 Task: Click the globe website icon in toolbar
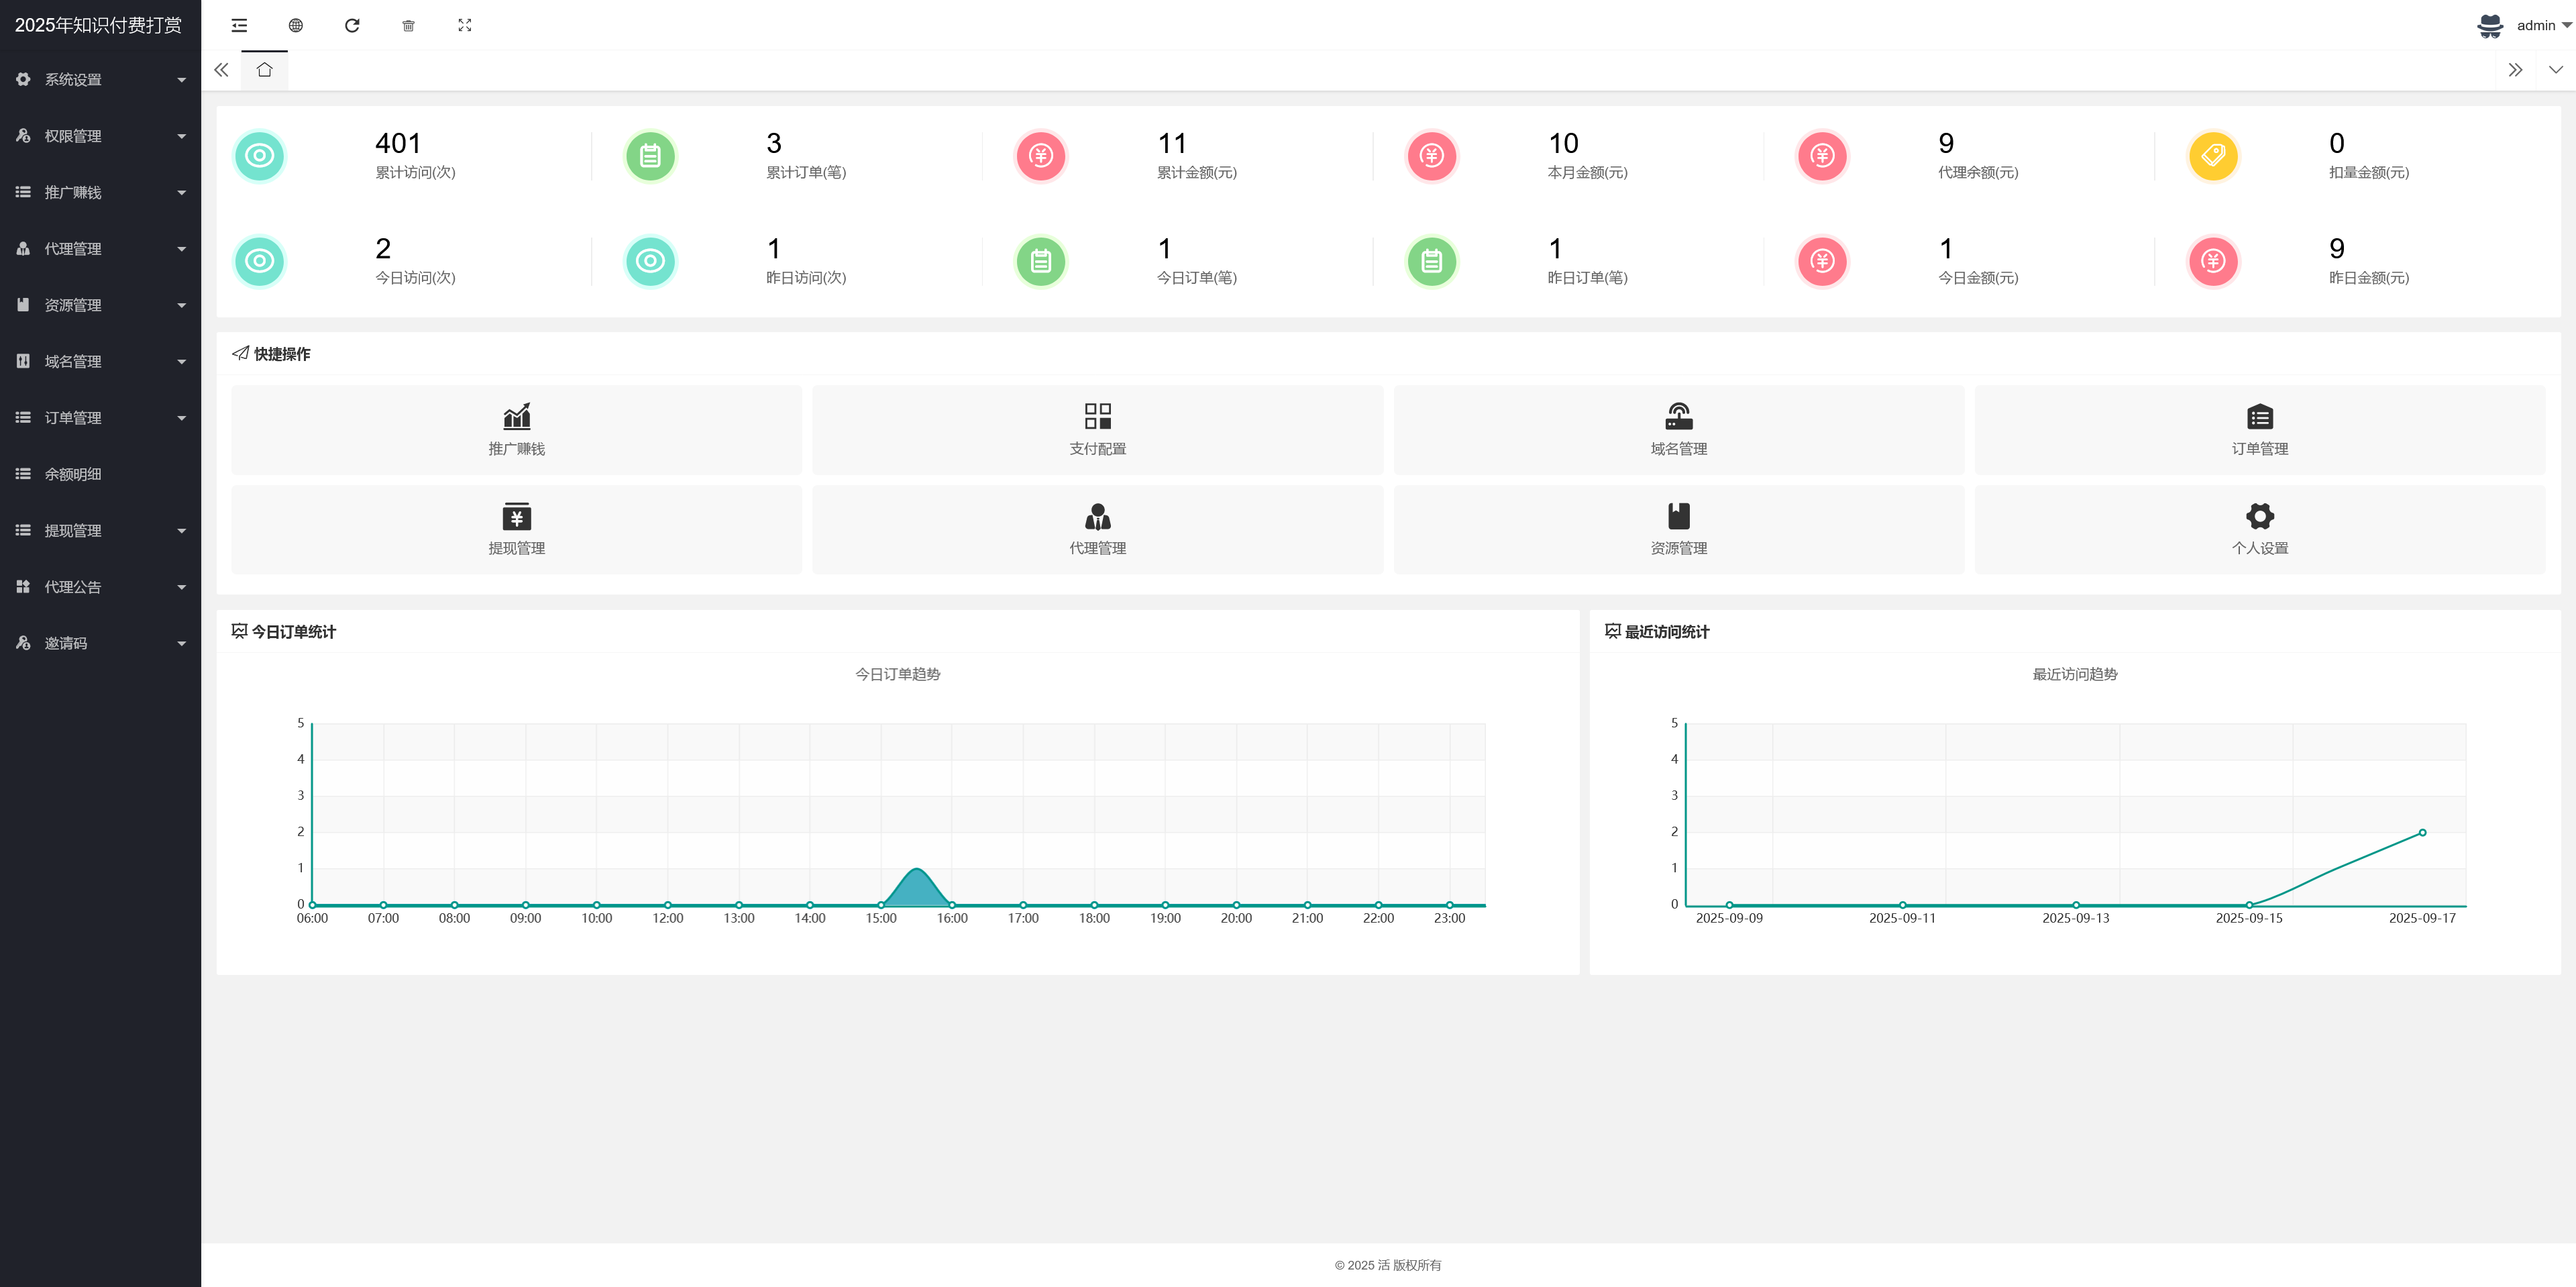(x=295, y=25)
